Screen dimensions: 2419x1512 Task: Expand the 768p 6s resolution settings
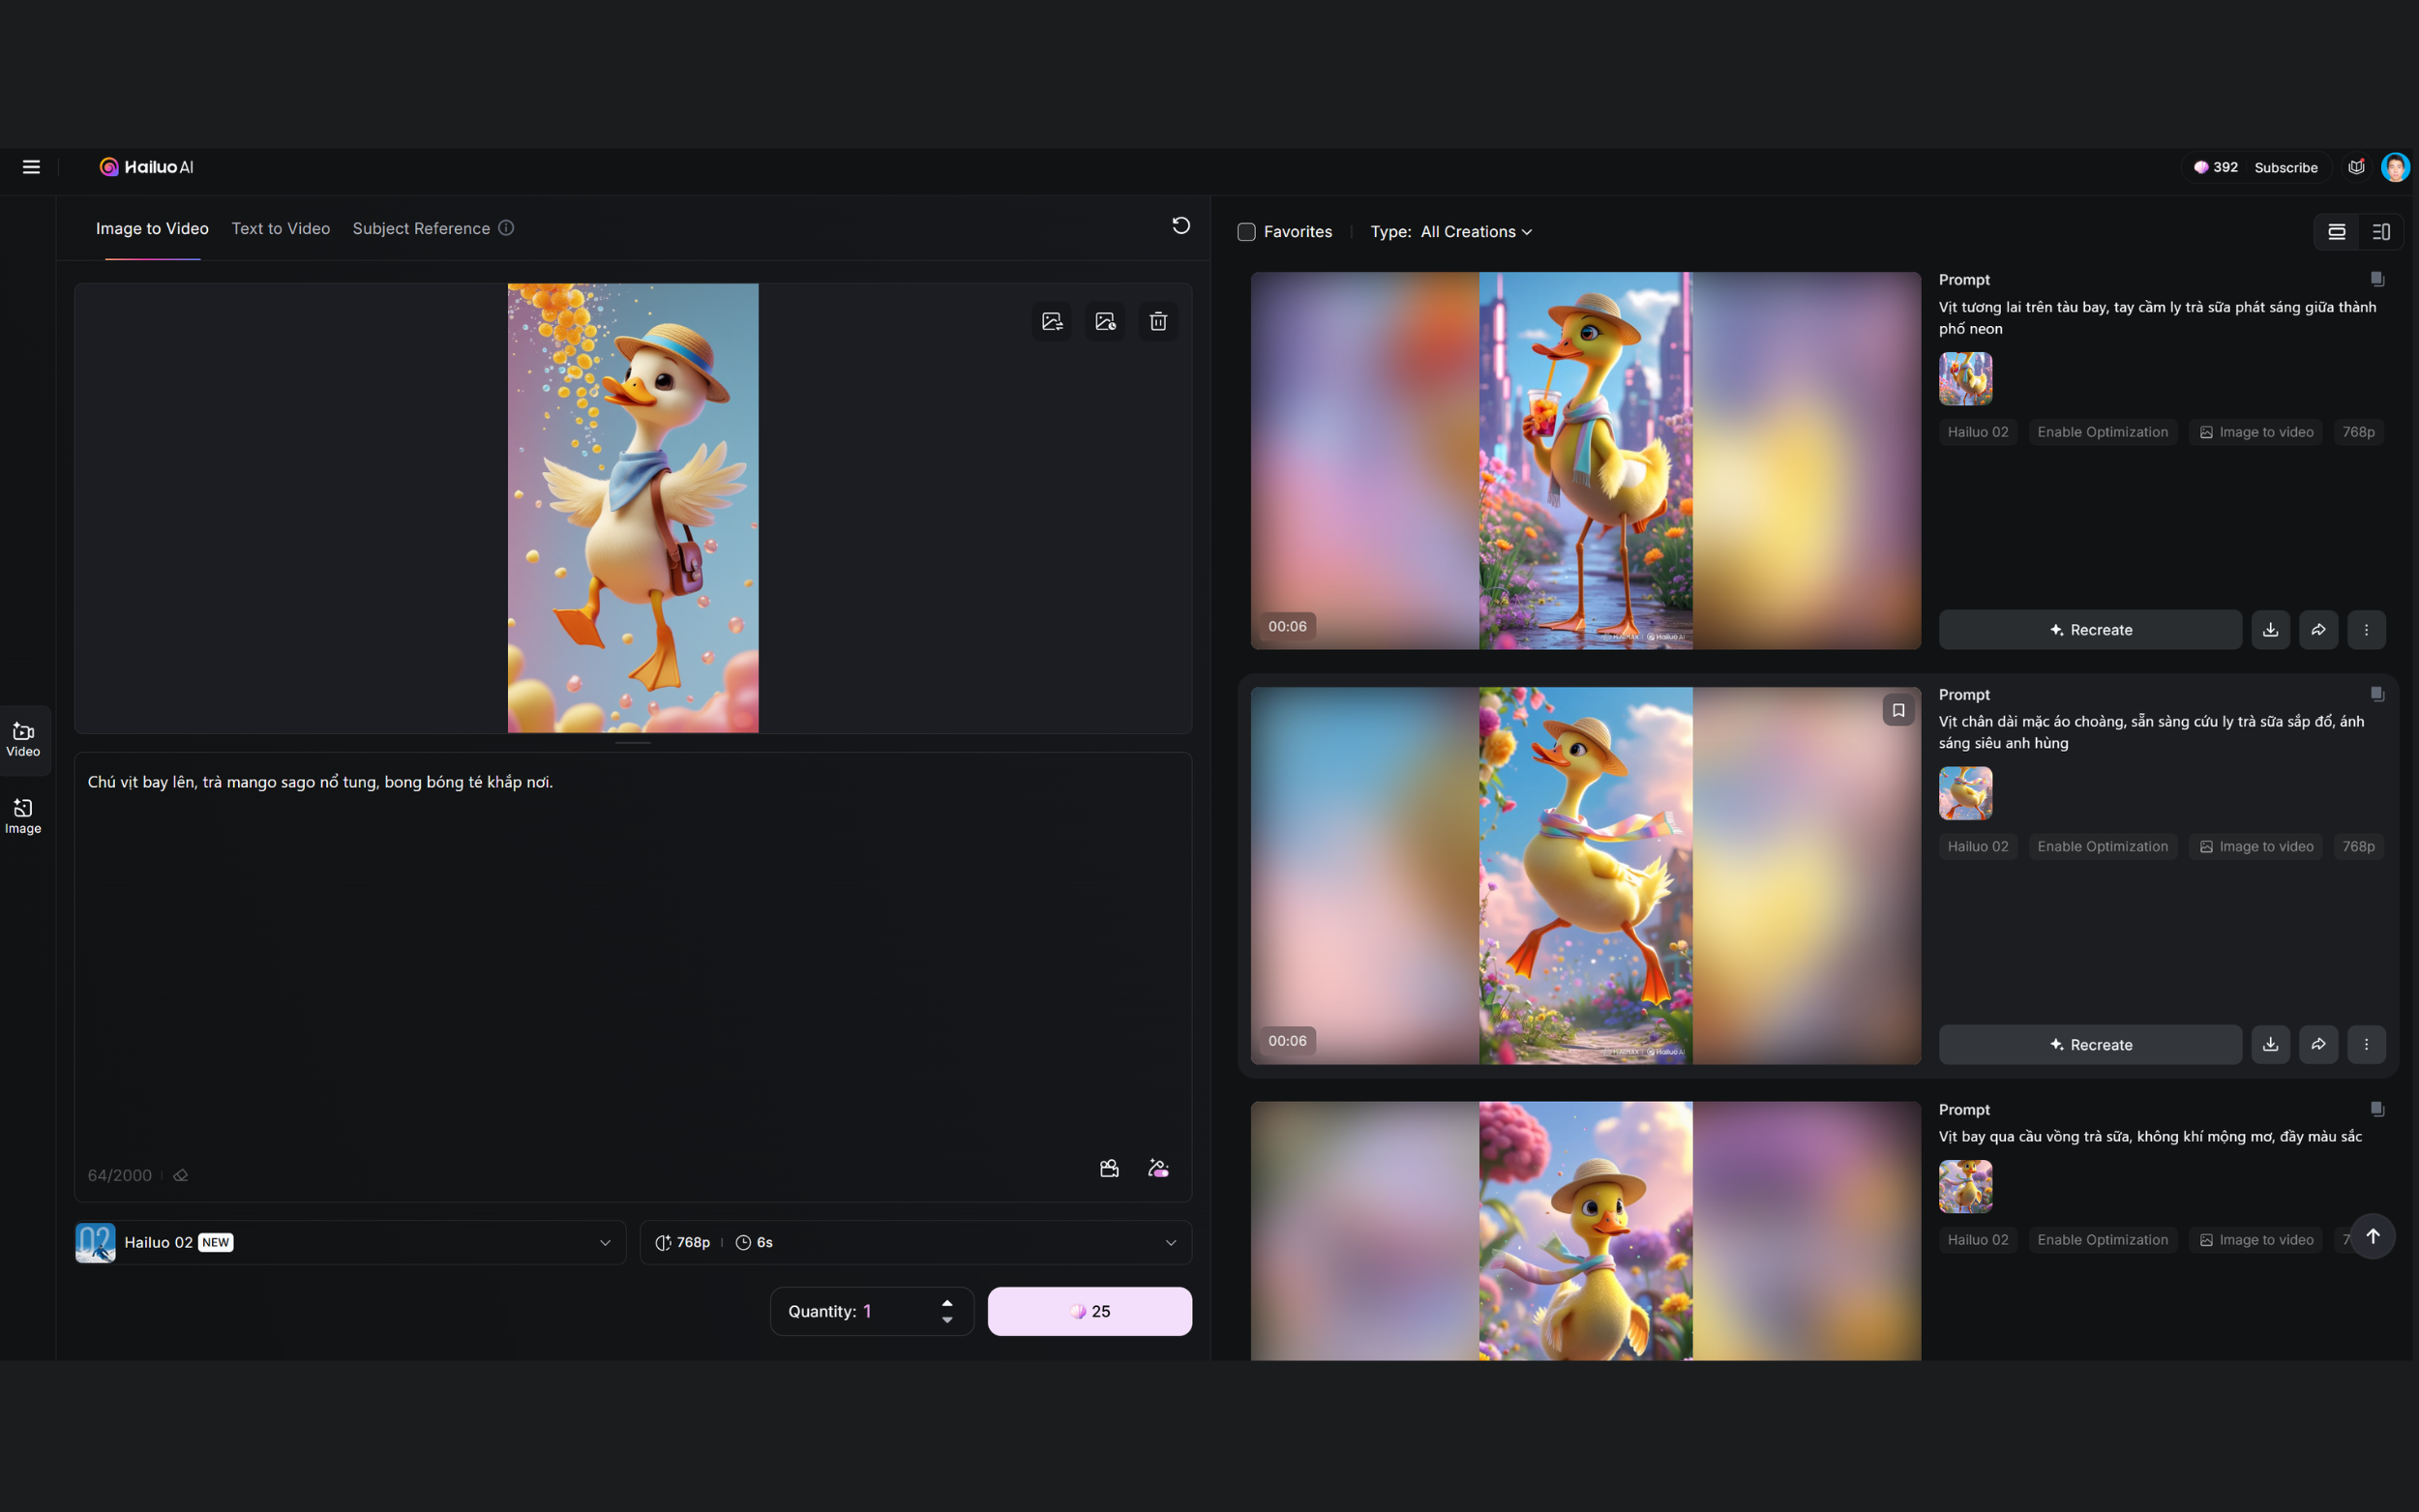915,1242
